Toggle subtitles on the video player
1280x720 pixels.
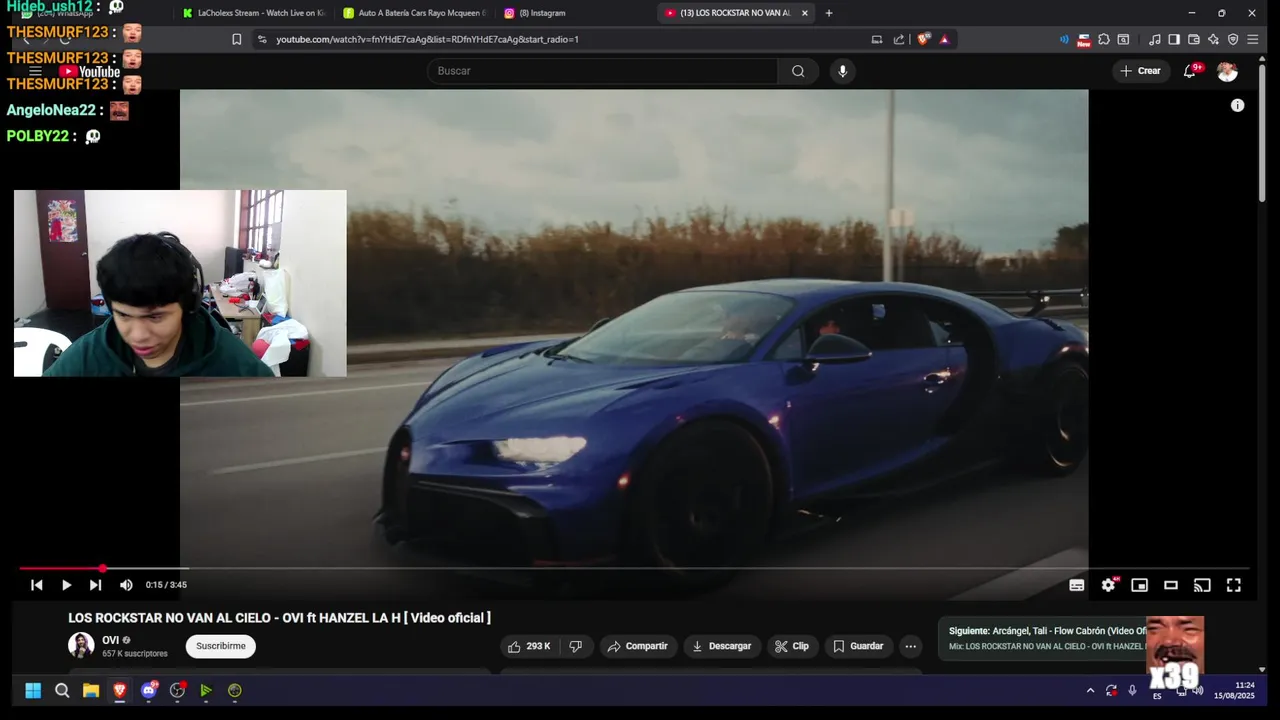click(1076, 585)
